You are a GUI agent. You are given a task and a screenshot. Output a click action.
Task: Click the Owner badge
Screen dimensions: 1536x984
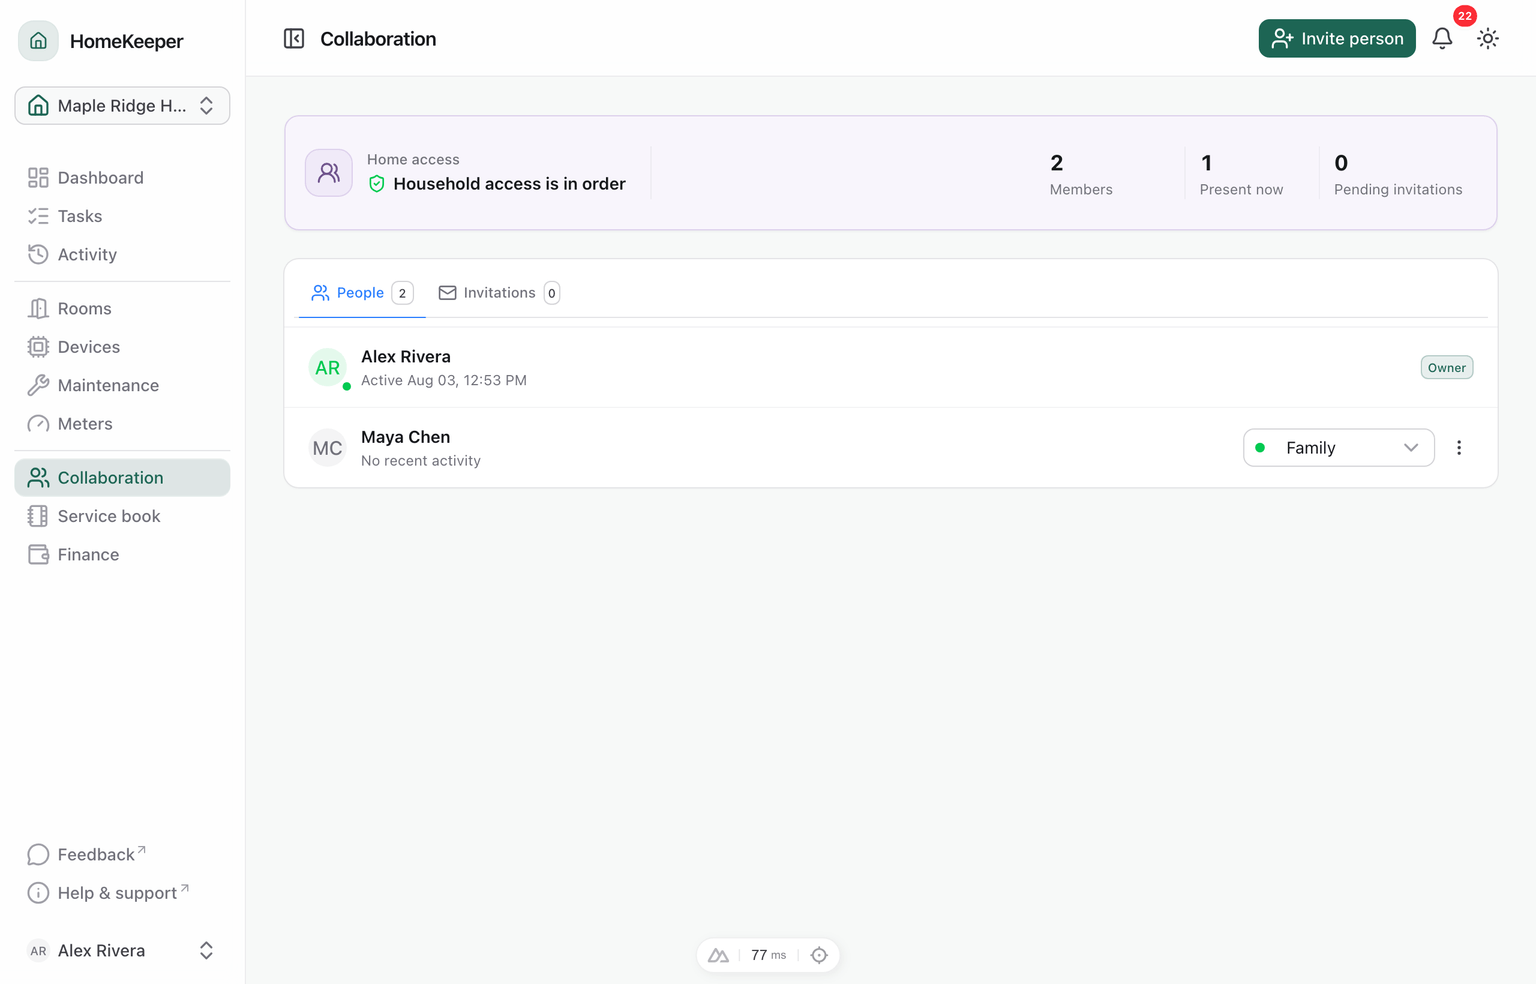click(1447, 368)
